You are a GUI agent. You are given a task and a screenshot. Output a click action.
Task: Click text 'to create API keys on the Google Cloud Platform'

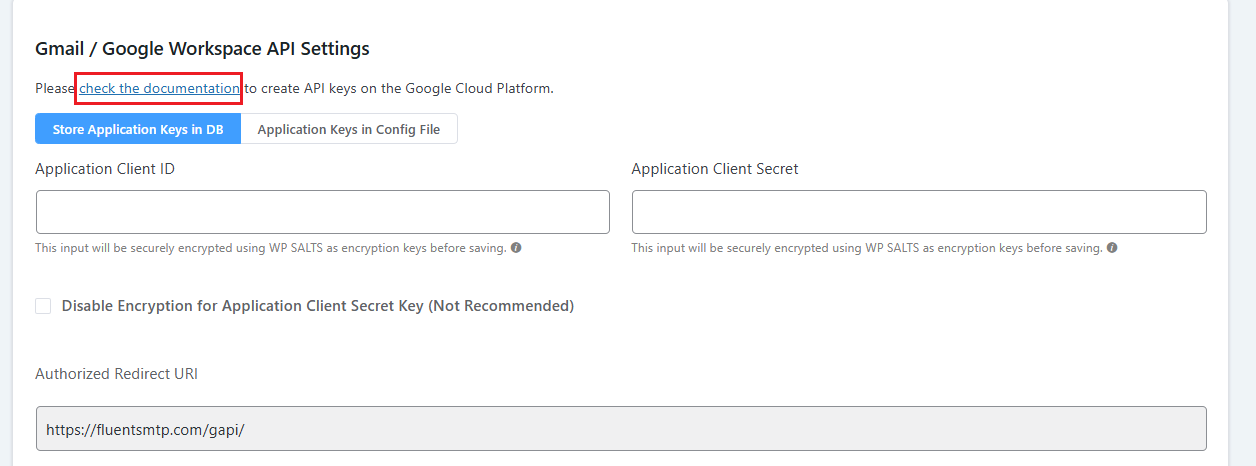pyautogui.click(x=399, y=88)
